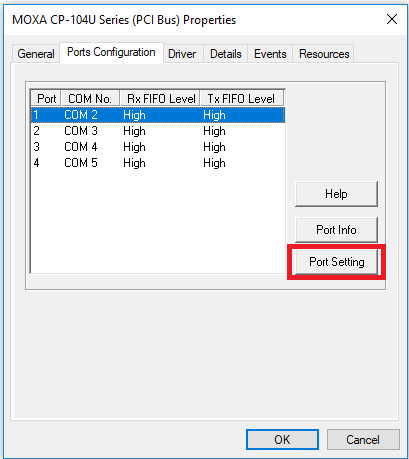Select the Port 4 COM 5 row
409x459 pixels.
158,163
